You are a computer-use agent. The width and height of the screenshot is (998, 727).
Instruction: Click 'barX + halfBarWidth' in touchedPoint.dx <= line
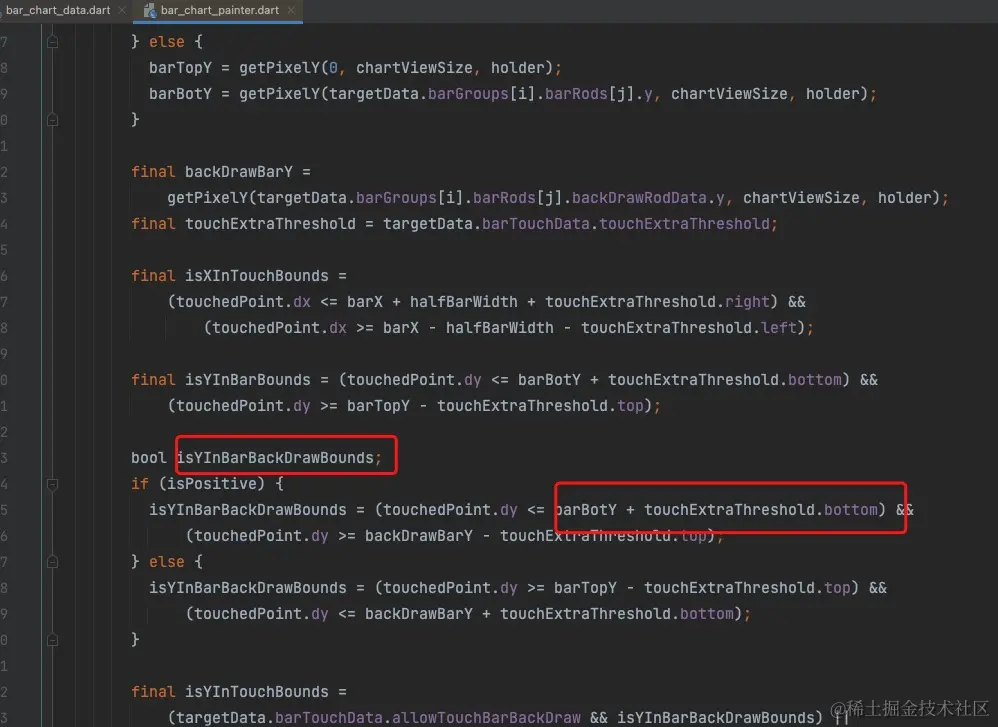point(432,302)
